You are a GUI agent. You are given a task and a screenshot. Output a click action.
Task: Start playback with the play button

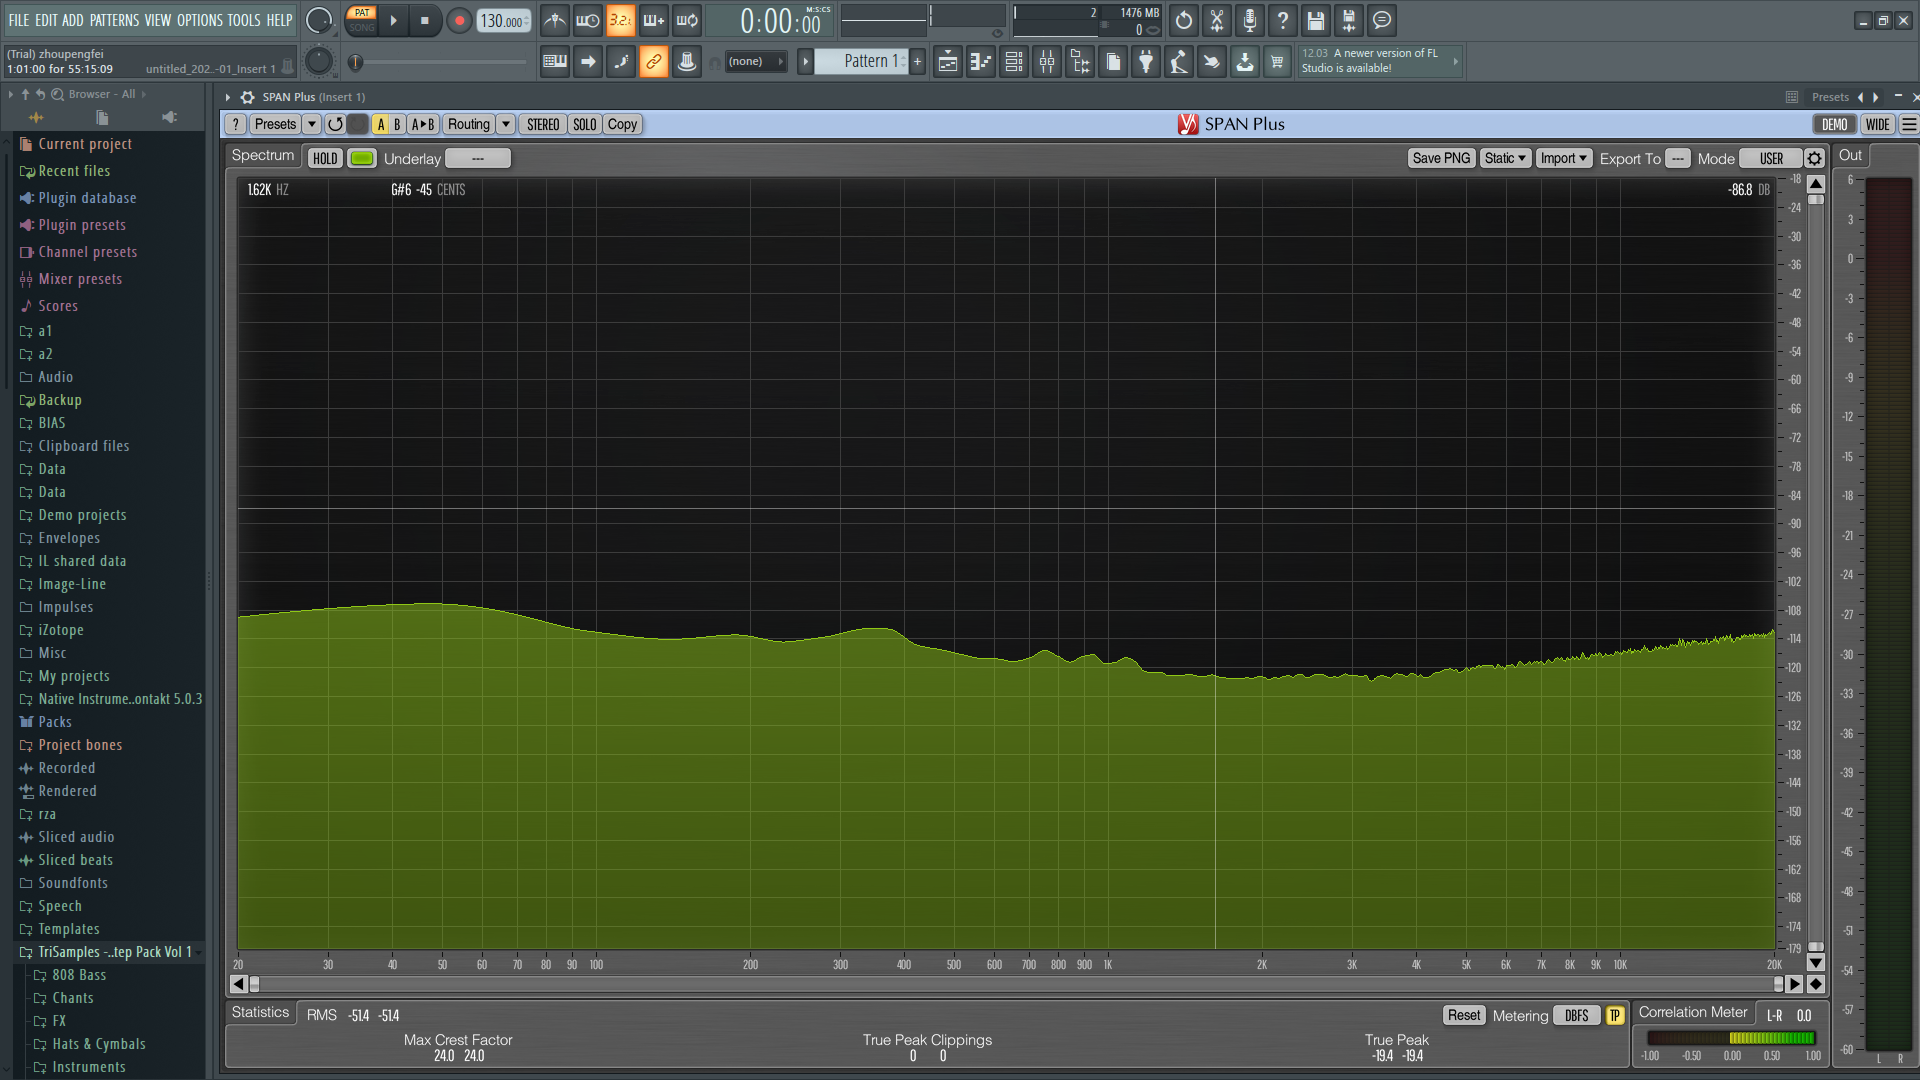(x=393, y=20)
